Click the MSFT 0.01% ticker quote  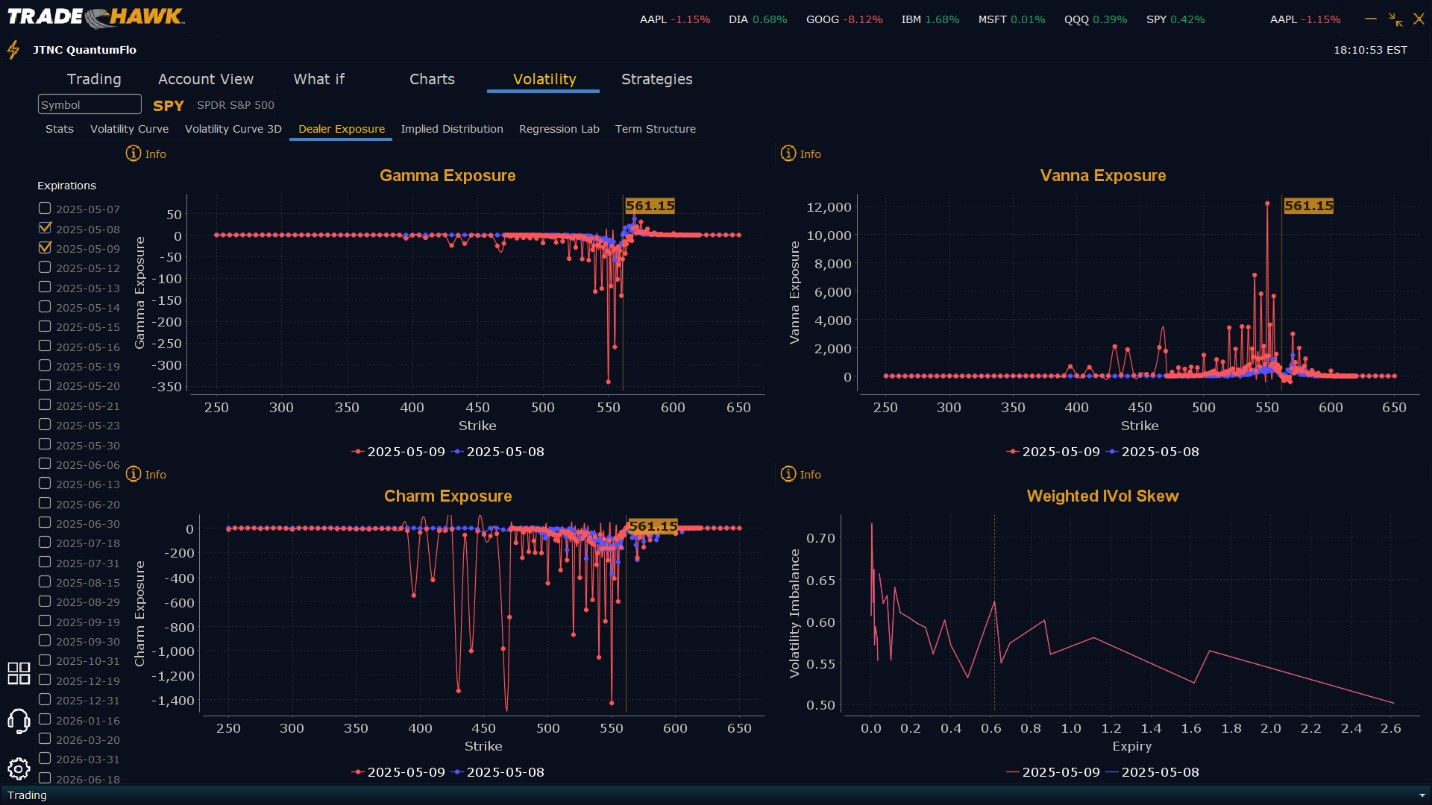pos(1011,19)
